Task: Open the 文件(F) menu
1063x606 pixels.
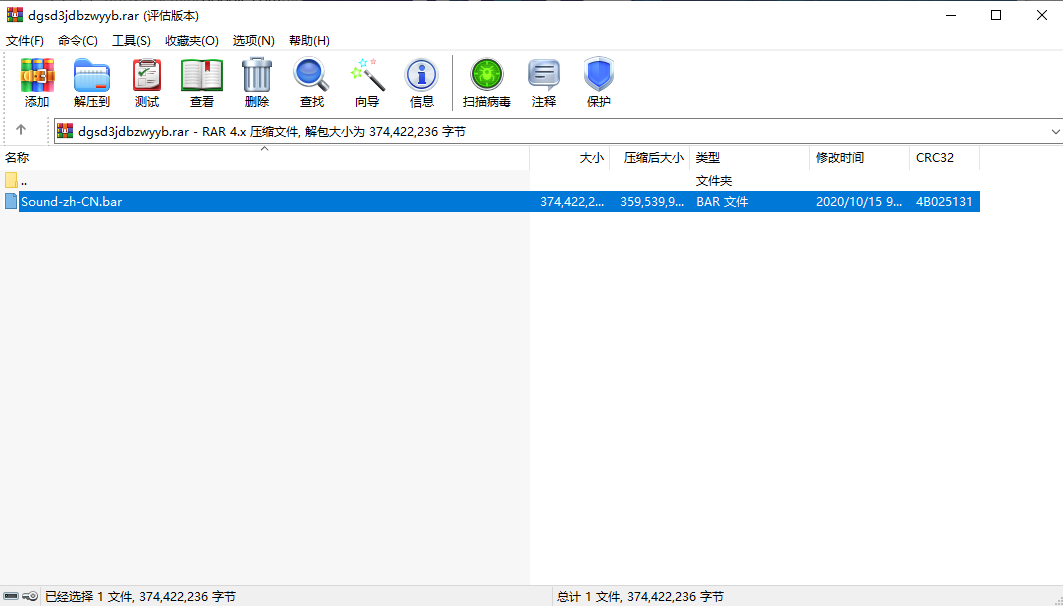Action: [x=25, y=41]
